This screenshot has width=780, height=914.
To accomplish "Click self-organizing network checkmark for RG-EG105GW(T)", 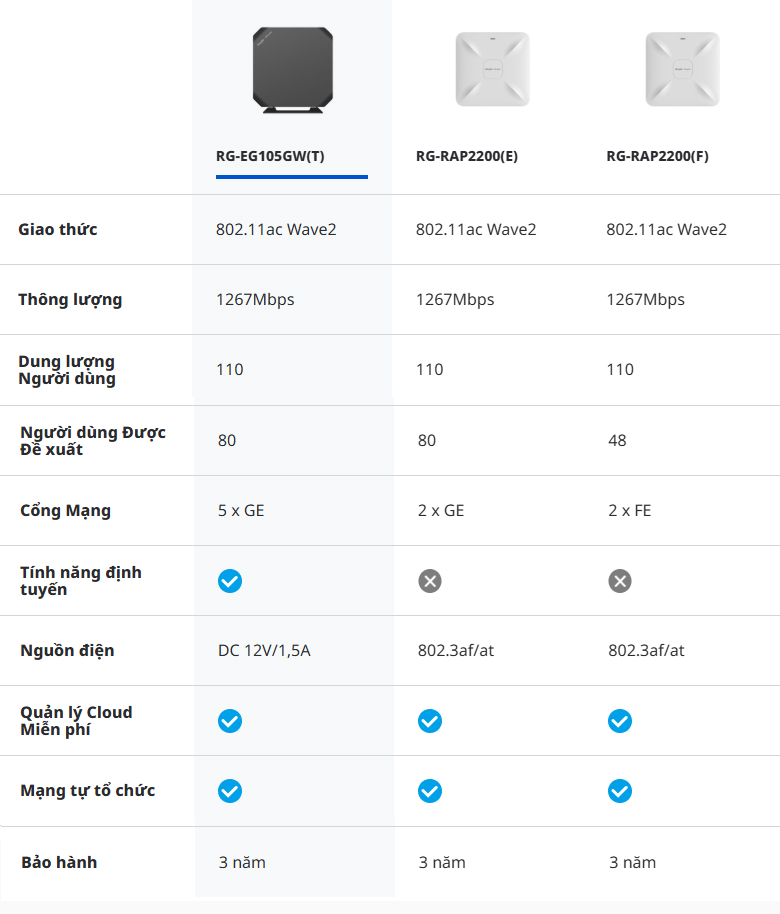I will [x=230, y=791].
